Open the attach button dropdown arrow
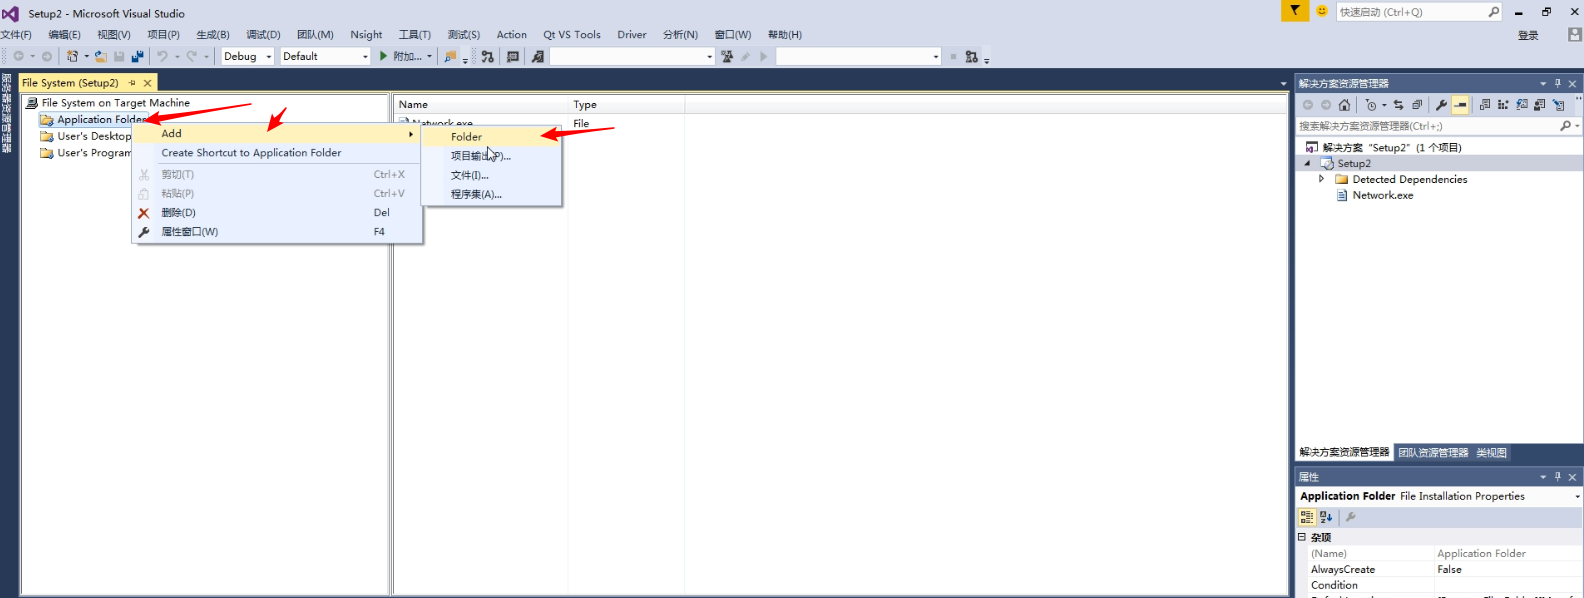The height and width of the screenshot is (598, 1584). tap(430, 57)
